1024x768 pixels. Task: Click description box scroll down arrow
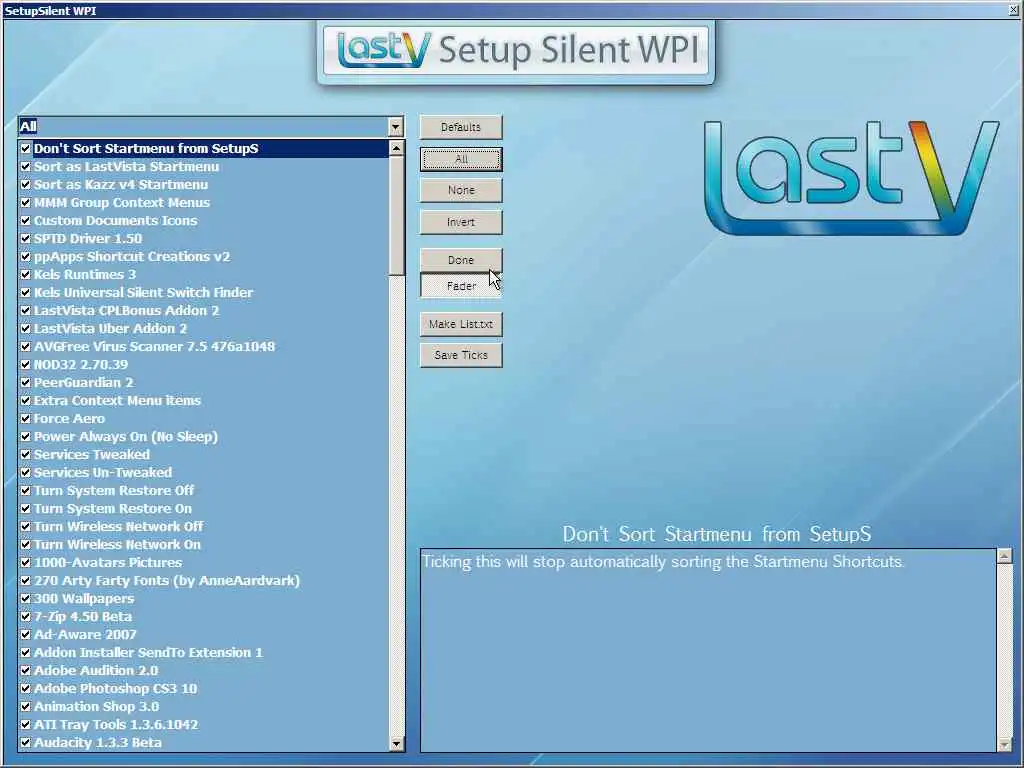point(1004,744)
